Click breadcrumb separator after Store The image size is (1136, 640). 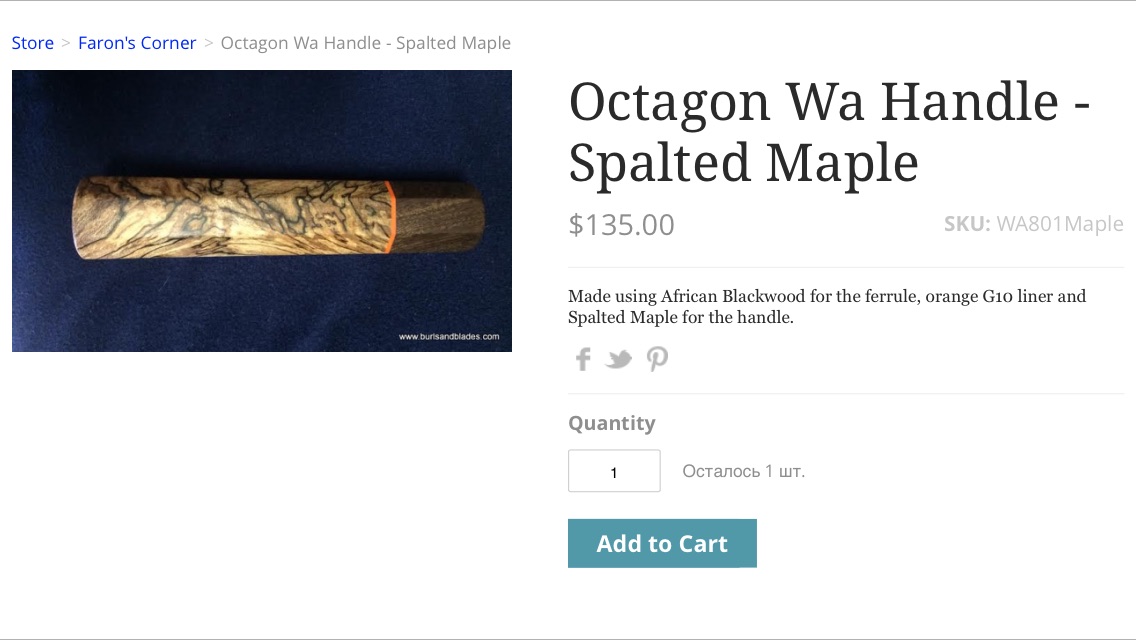pos(66,43)
